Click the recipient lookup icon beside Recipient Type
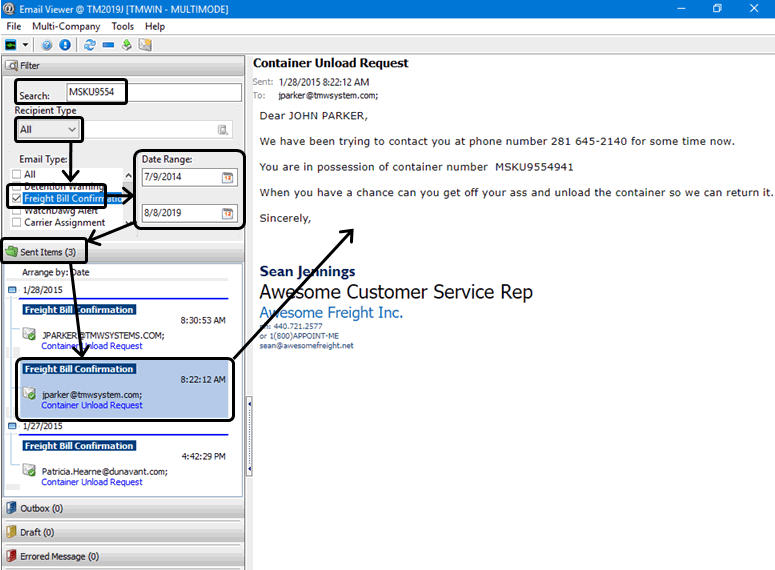The height and width of the screenshot is (570, 775). pyautogui.click(x=223, y=130)
